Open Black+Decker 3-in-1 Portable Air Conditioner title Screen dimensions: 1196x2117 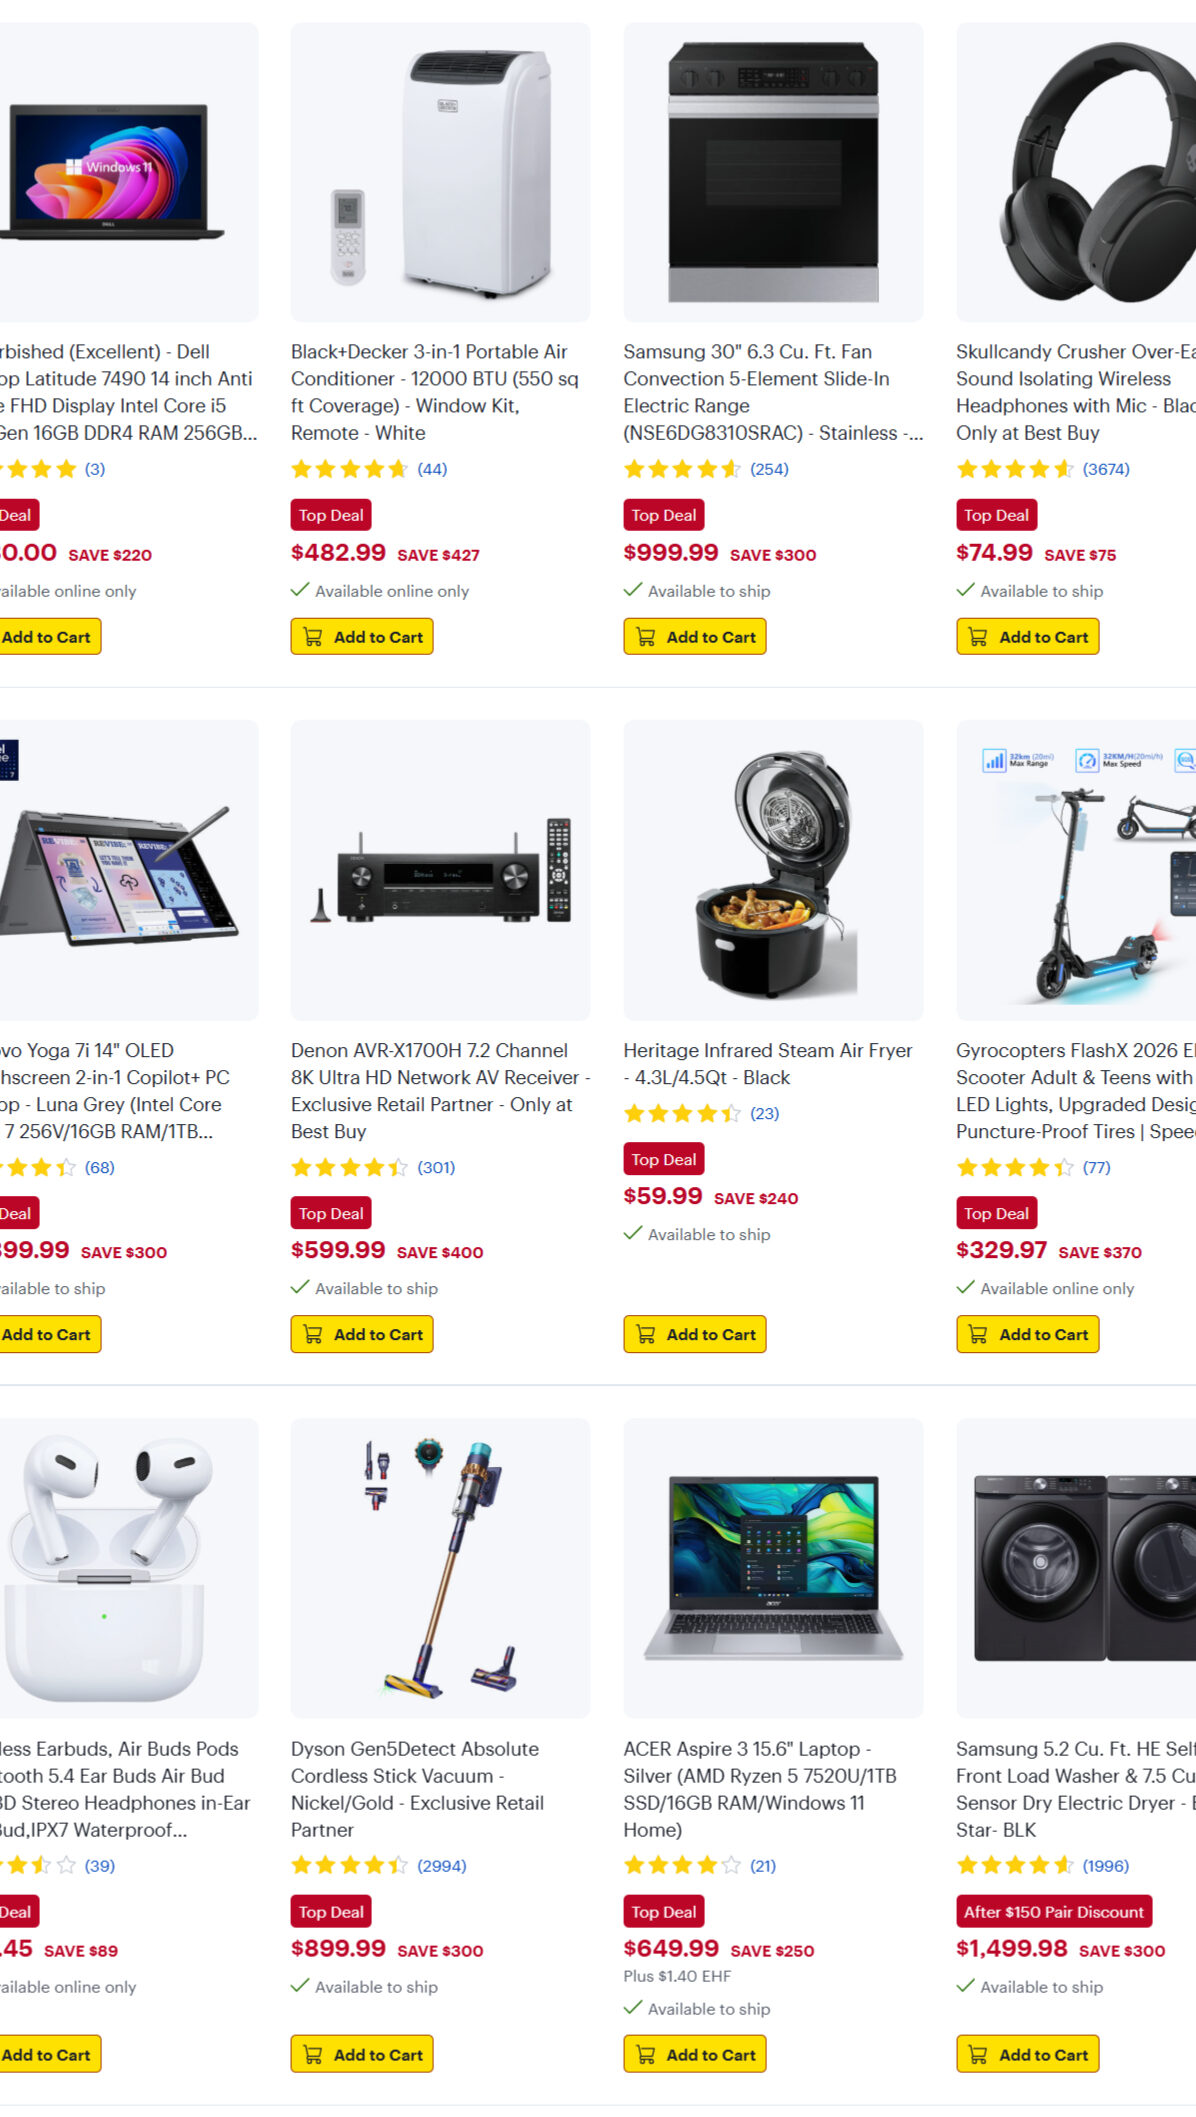pos(435,392)
